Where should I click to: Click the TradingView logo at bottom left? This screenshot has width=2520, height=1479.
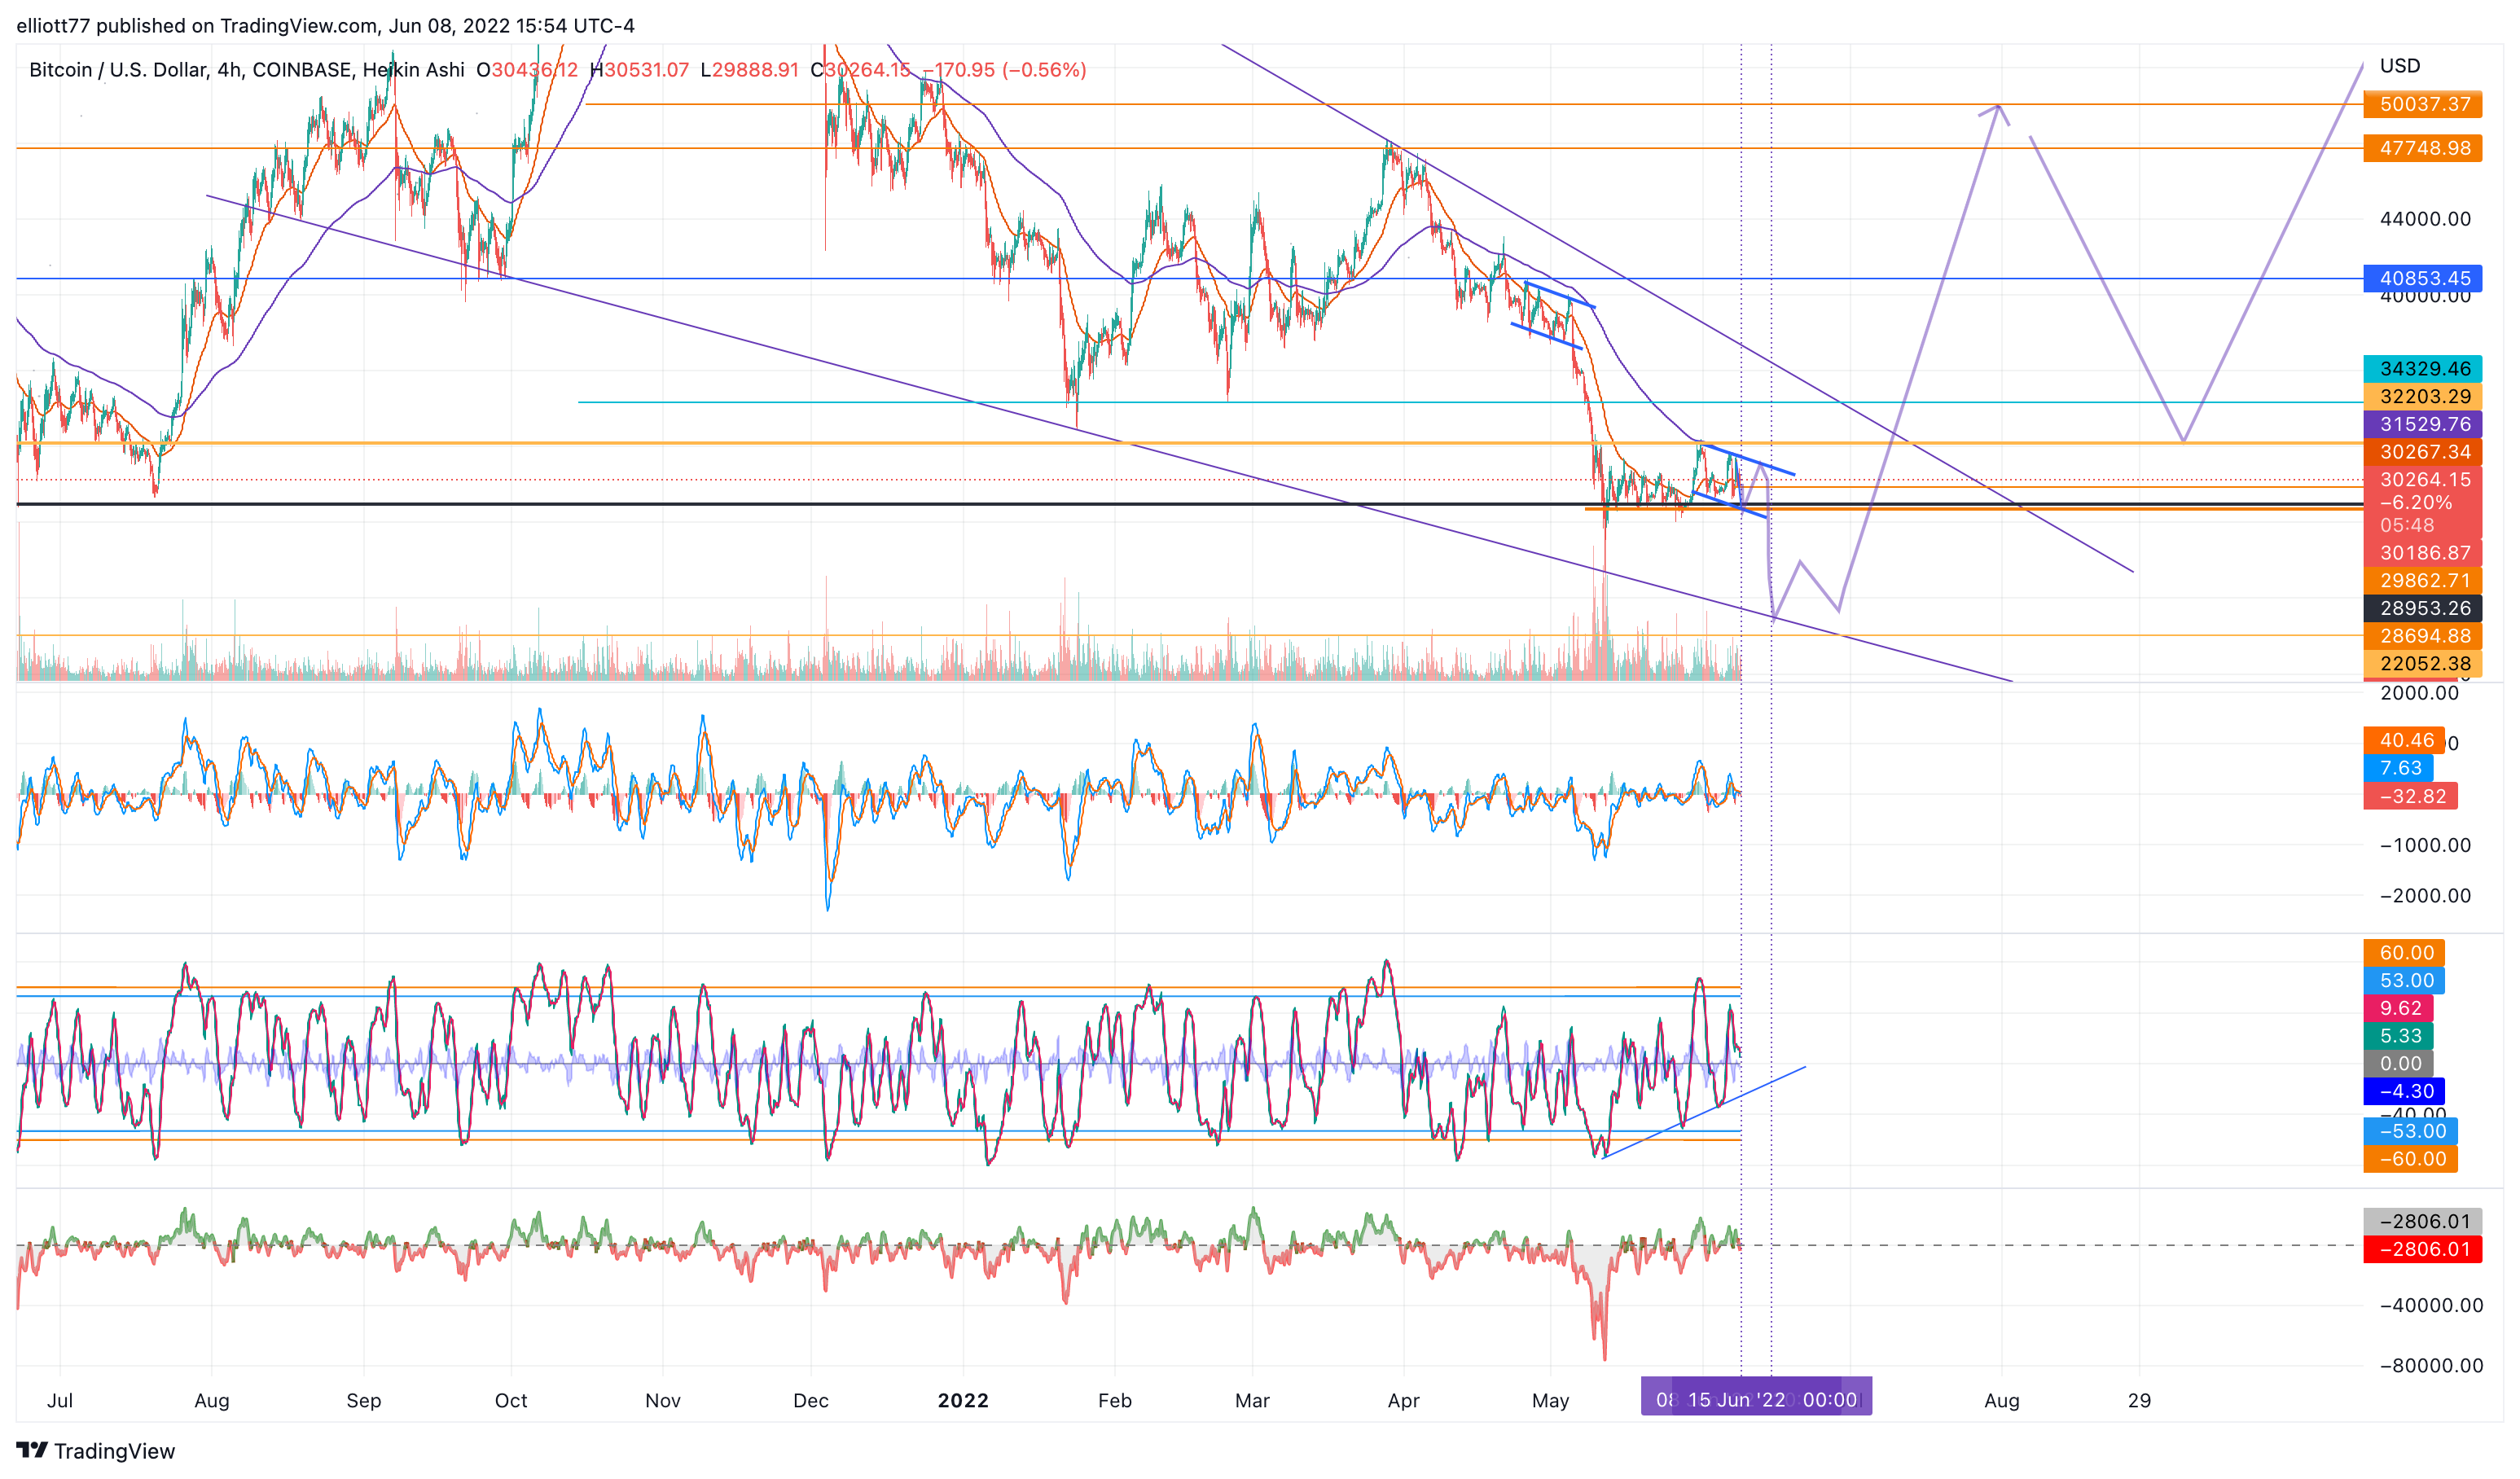tap(95, 1451)
